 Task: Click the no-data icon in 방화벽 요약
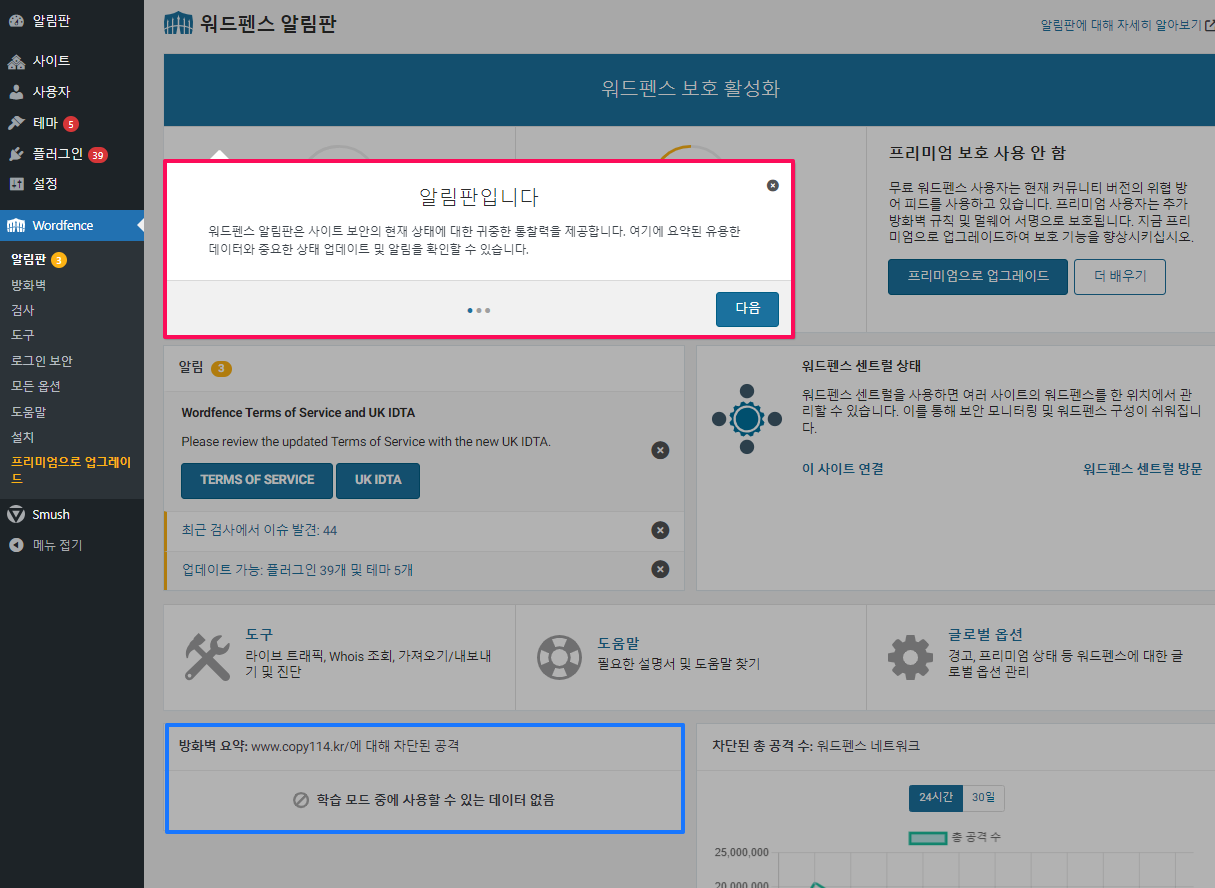pyautogui.click(x=301, y=800)
